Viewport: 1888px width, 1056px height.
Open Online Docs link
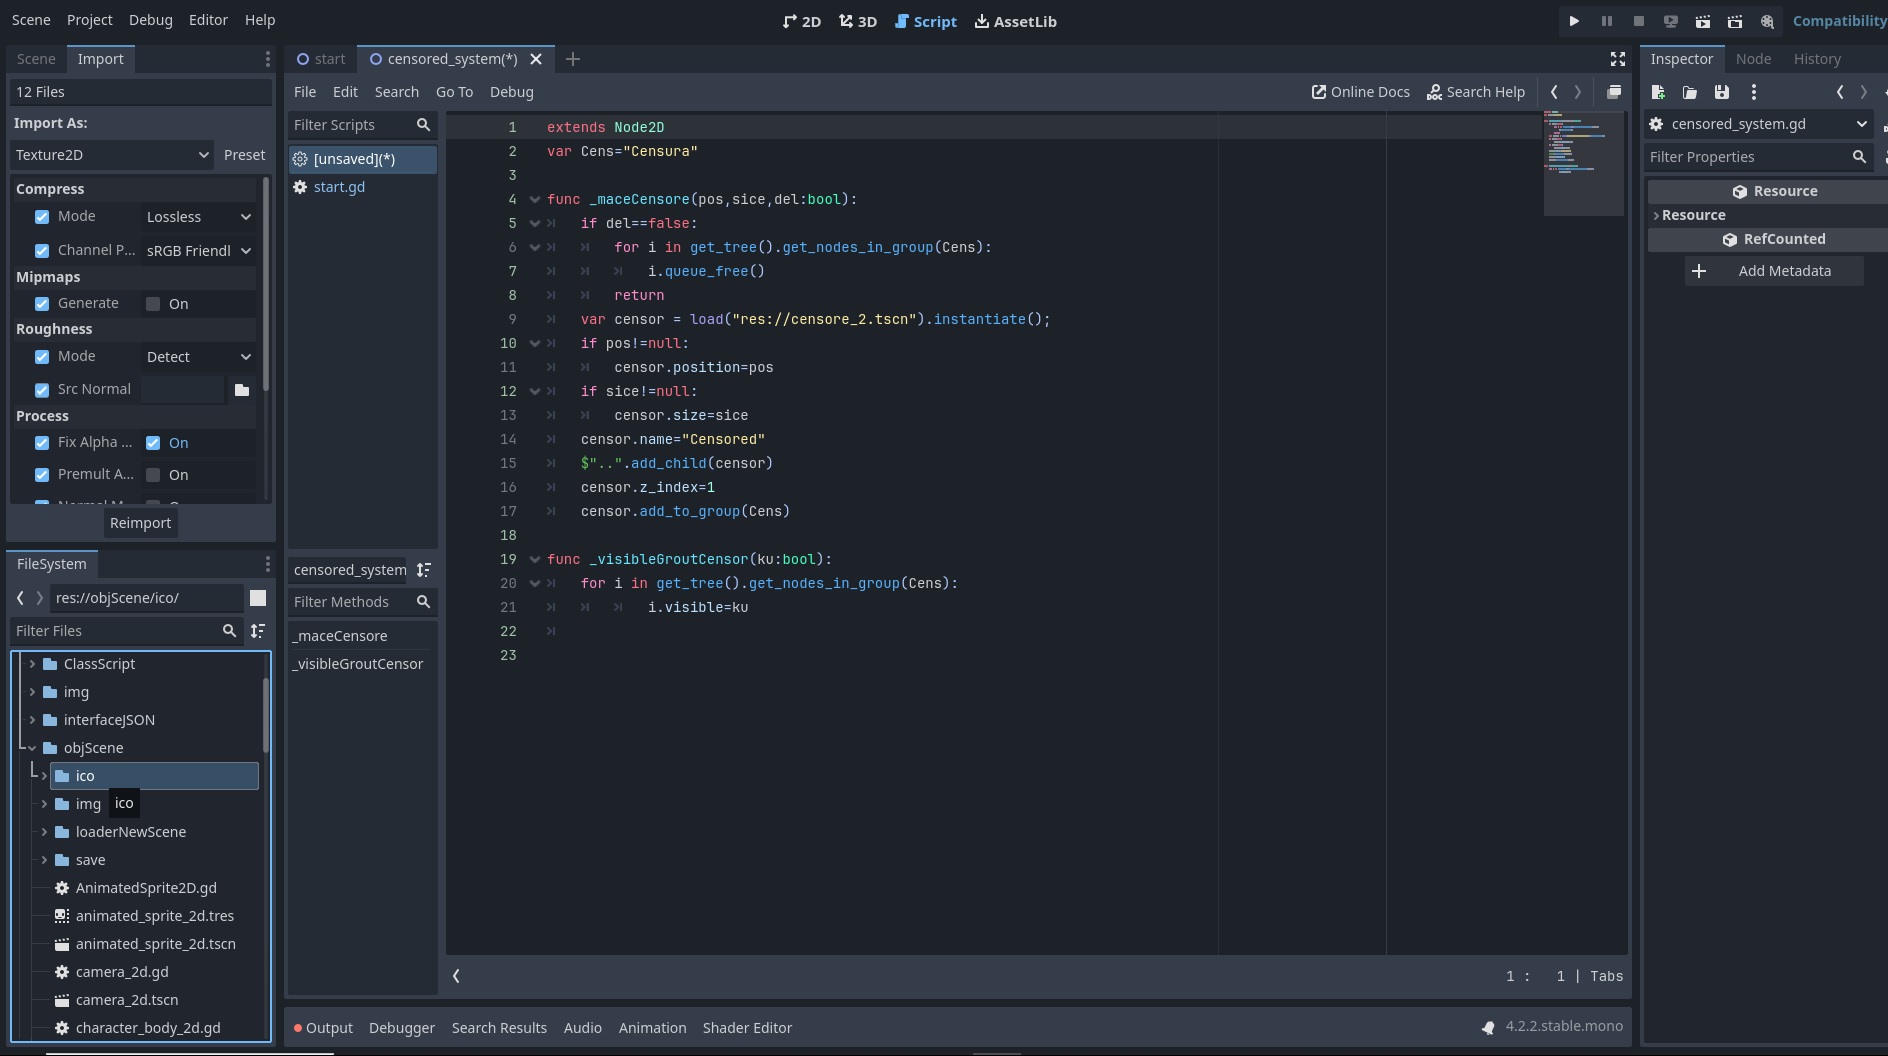(1360, 92)
